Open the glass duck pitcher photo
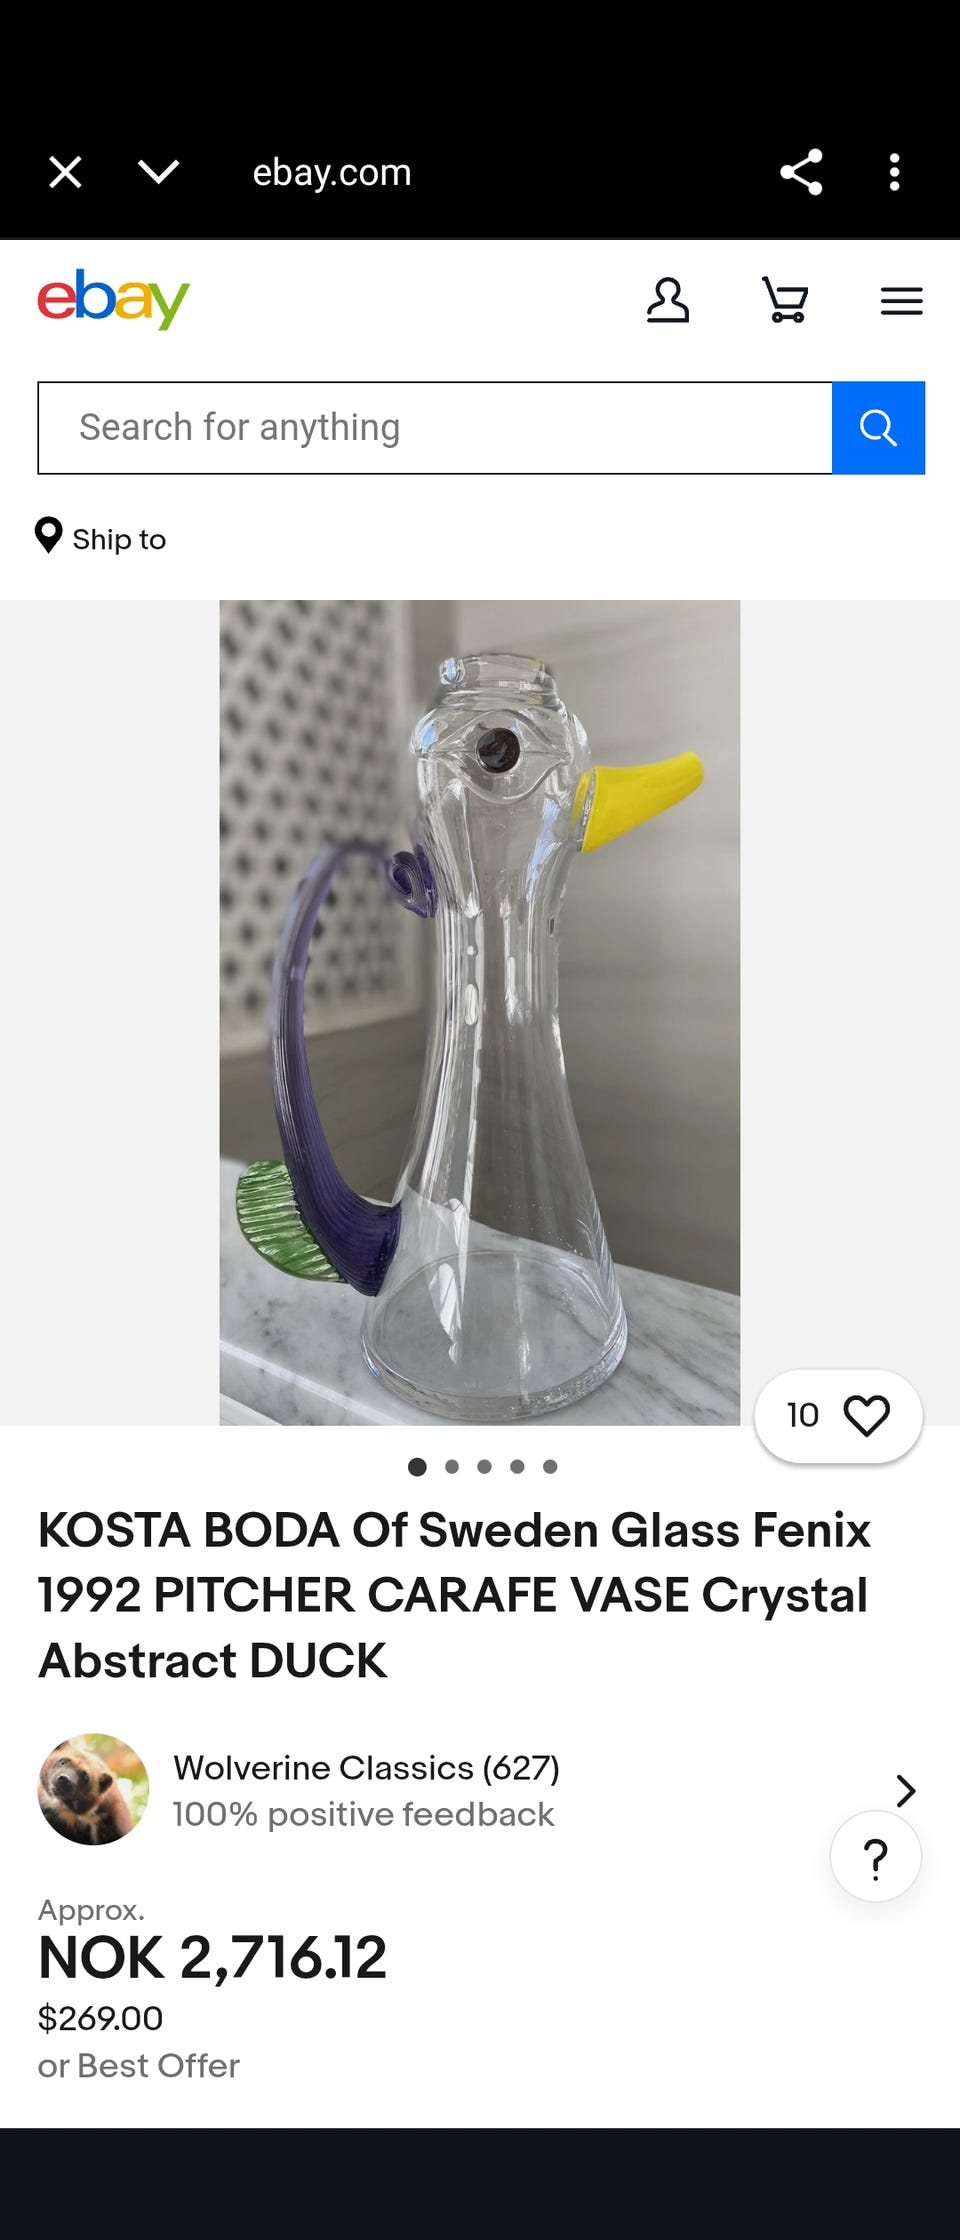 480,1012
